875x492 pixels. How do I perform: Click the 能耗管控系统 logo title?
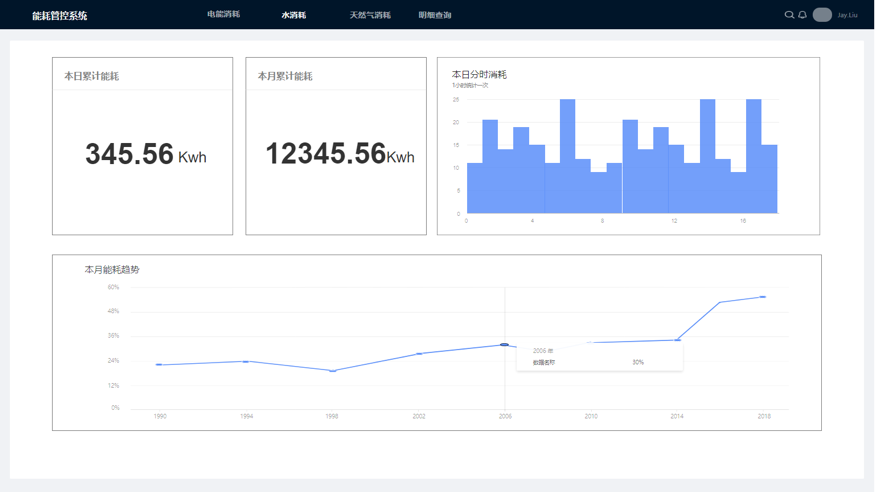59,16
